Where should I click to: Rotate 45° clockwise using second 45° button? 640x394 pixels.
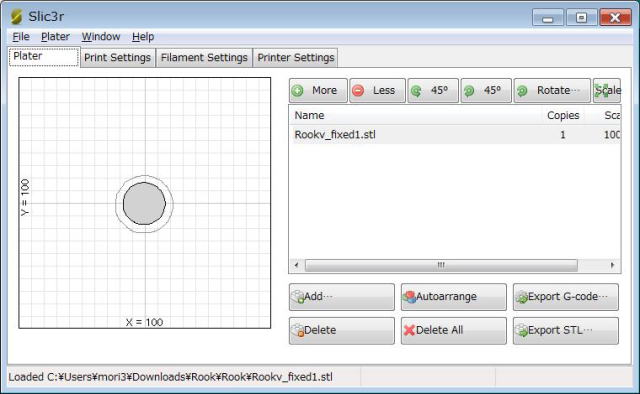(x=486, y=90)
